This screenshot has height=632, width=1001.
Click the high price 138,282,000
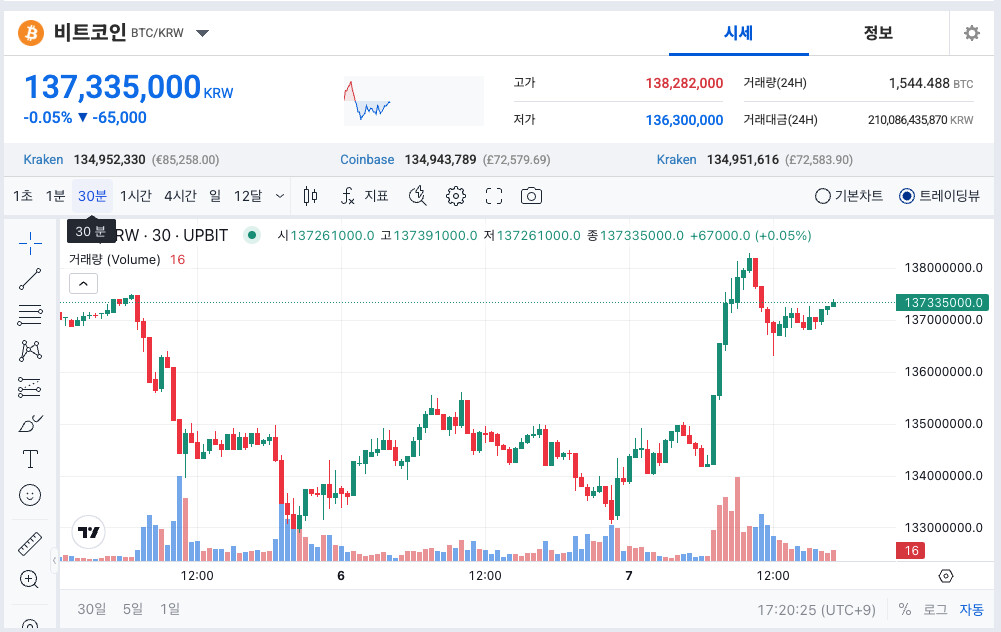tap(684, 83)
